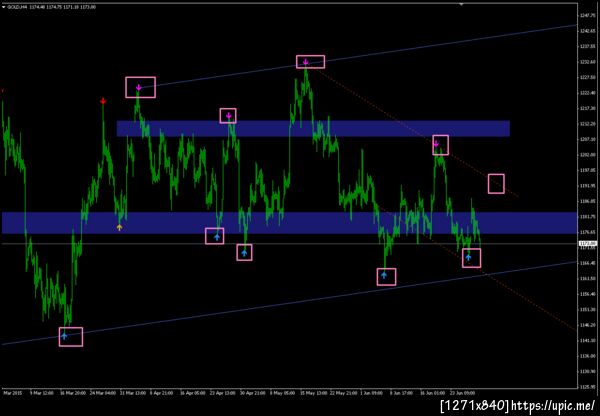This screenshot has height=416, width=600.
Task: Click the horizontal current price line
Action: tap(289, 243)
